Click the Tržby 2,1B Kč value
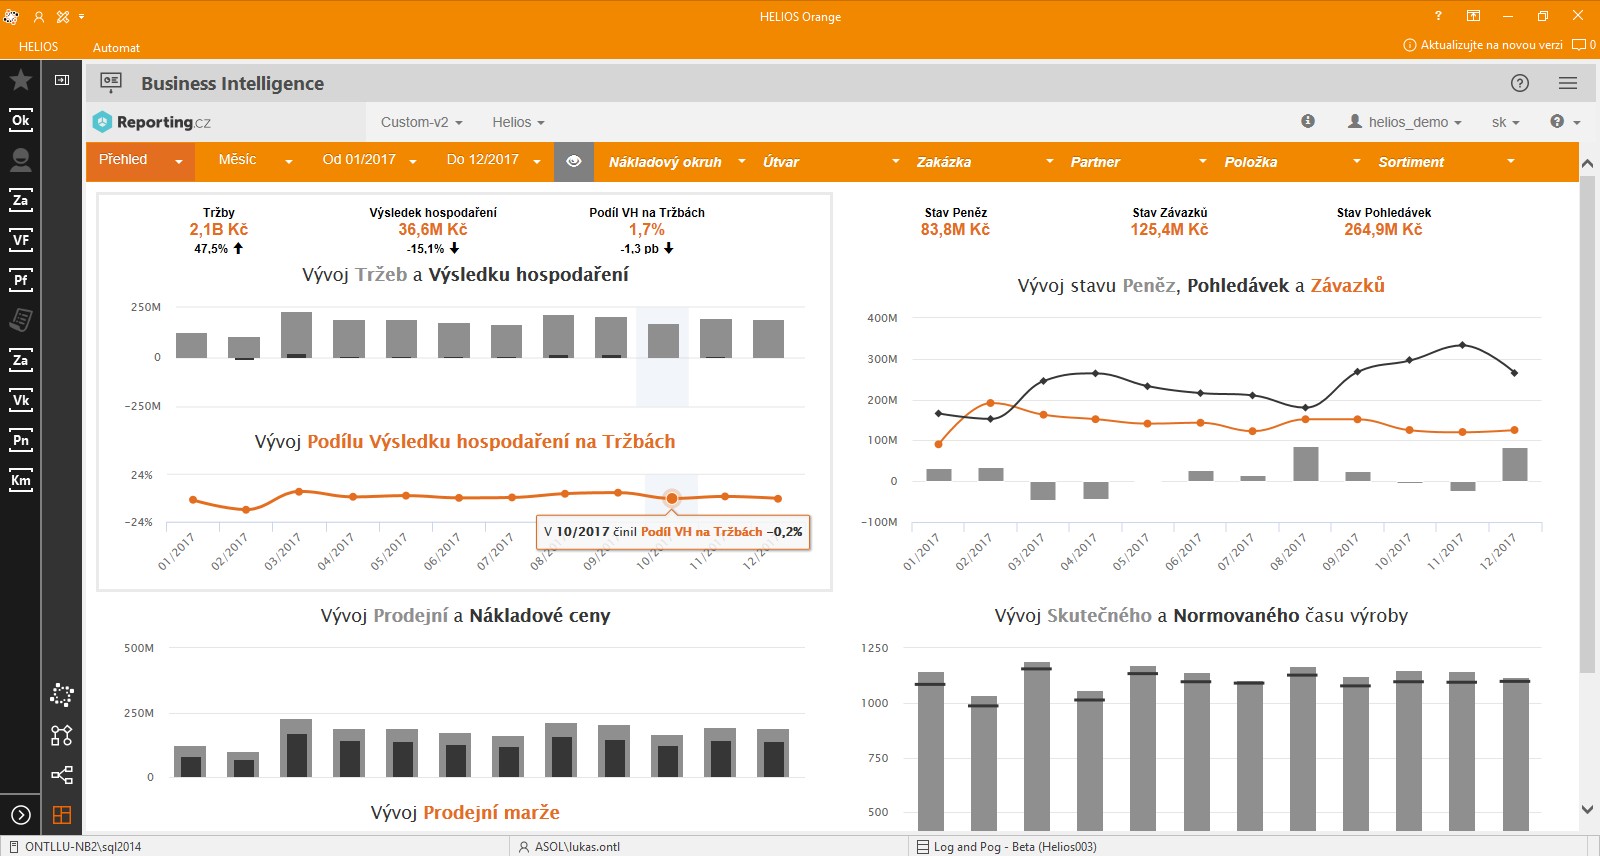The height and width of the screenshot is (856, 1600). [x=218, y=229]
